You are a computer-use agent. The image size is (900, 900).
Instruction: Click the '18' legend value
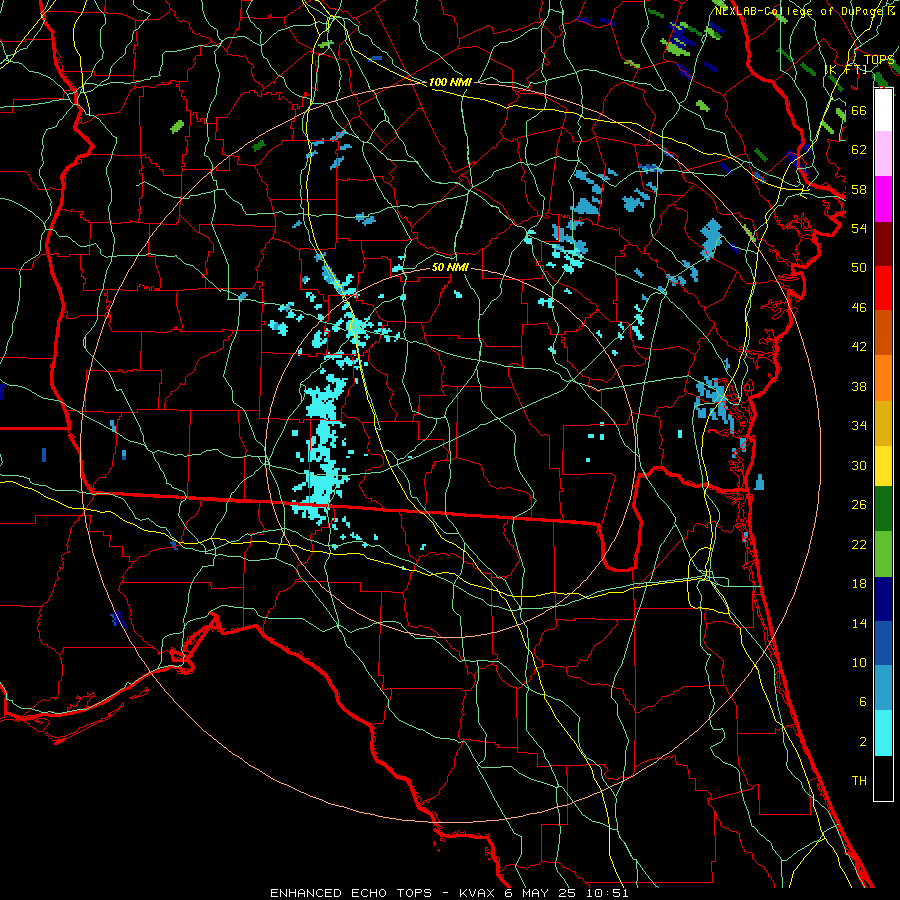(859, 584)
